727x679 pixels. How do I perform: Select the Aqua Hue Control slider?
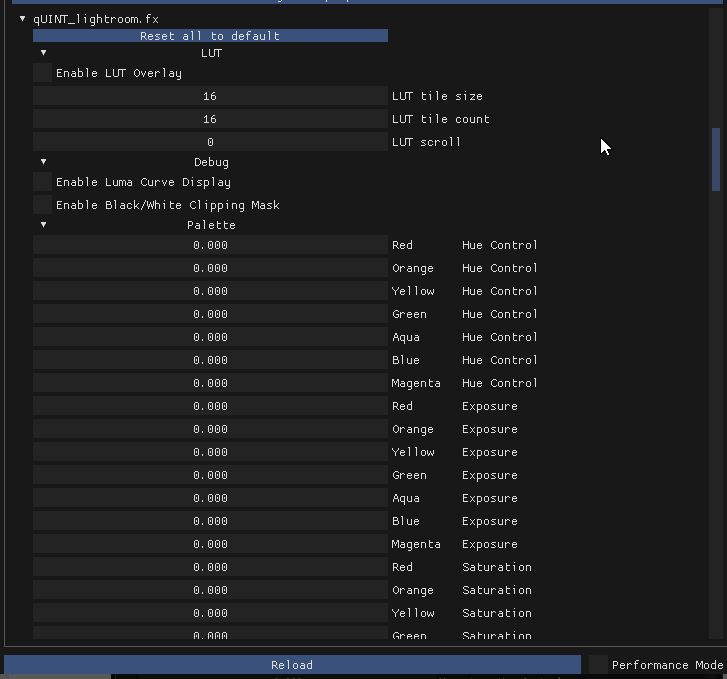pos(210,337)
